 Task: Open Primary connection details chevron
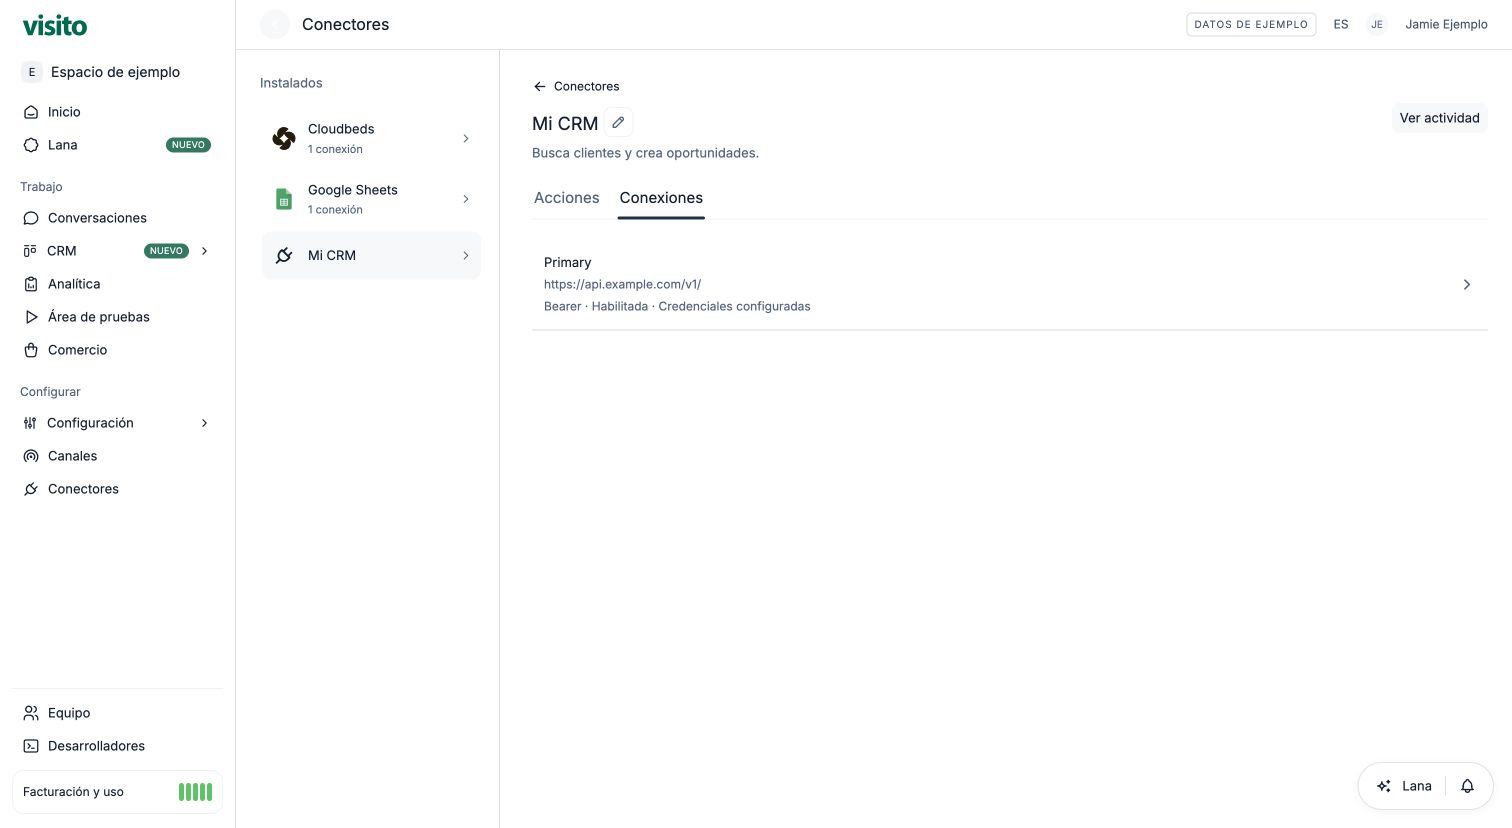(1467, 284)
